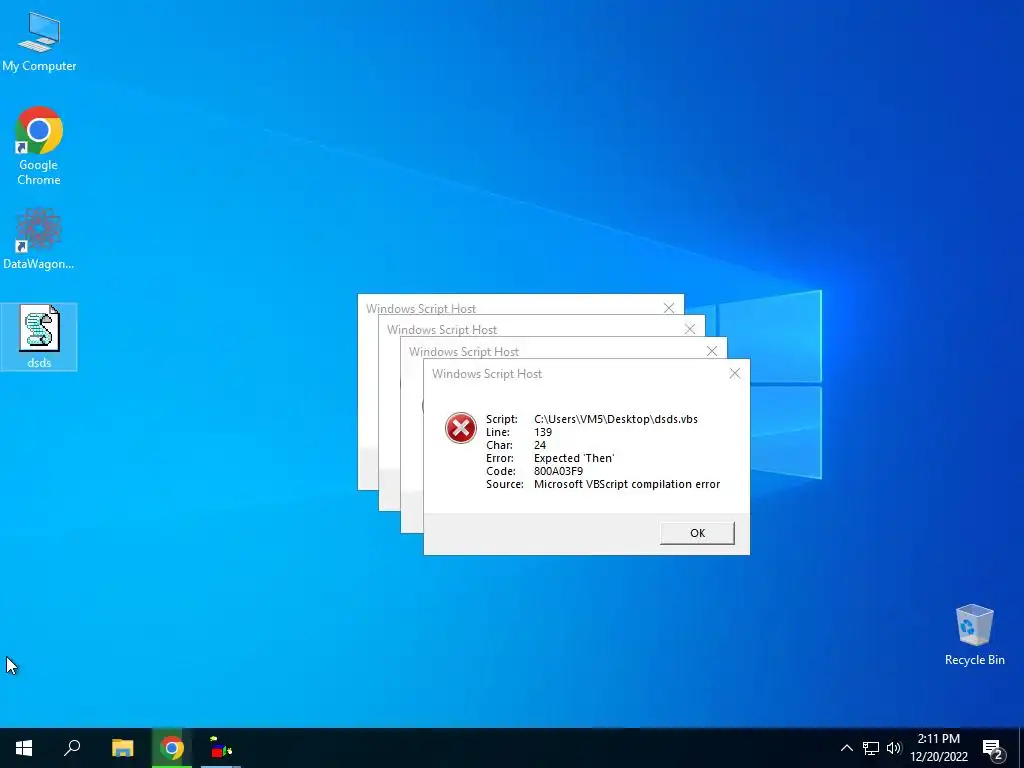
Task: Open the Windows Start menu
Action: (x=24, y=748)
